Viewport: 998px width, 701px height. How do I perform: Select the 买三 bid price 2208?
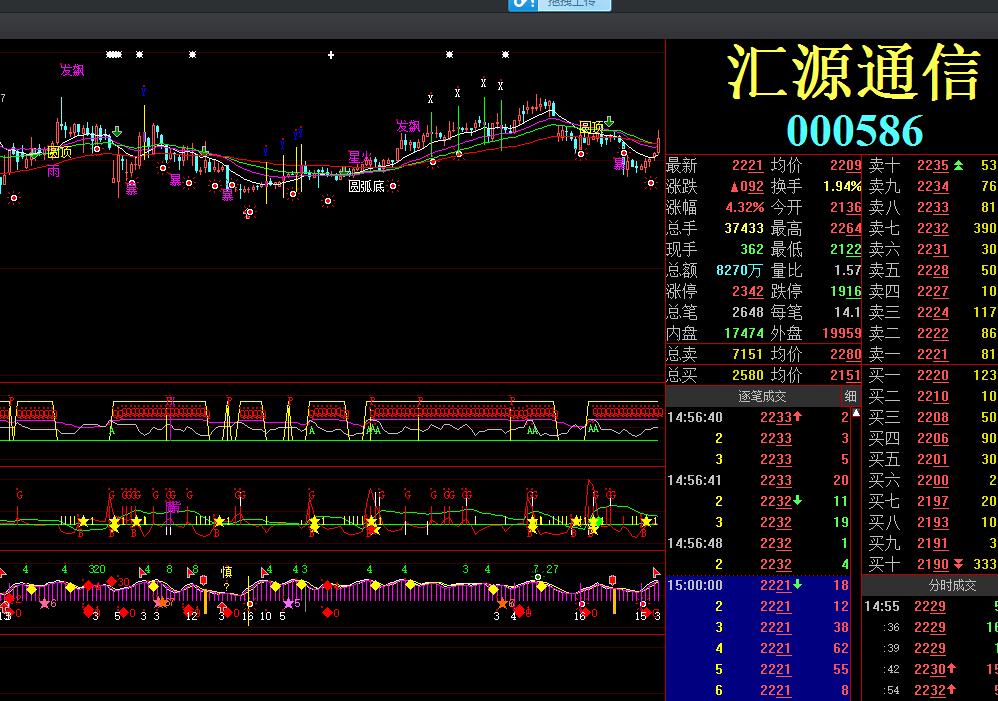(x=932, y=417)
